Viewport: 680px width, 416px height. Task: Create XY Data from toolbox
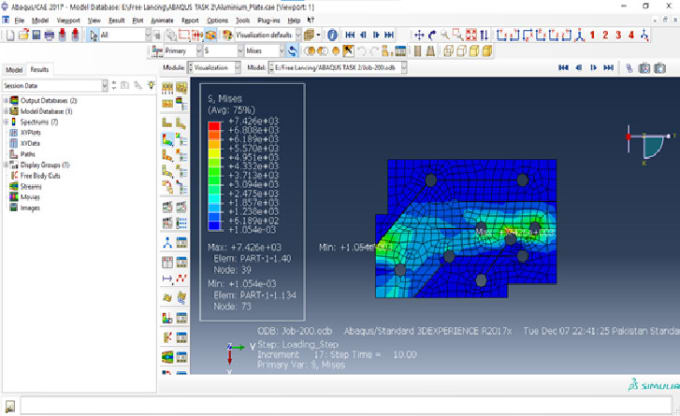point(167,262)
